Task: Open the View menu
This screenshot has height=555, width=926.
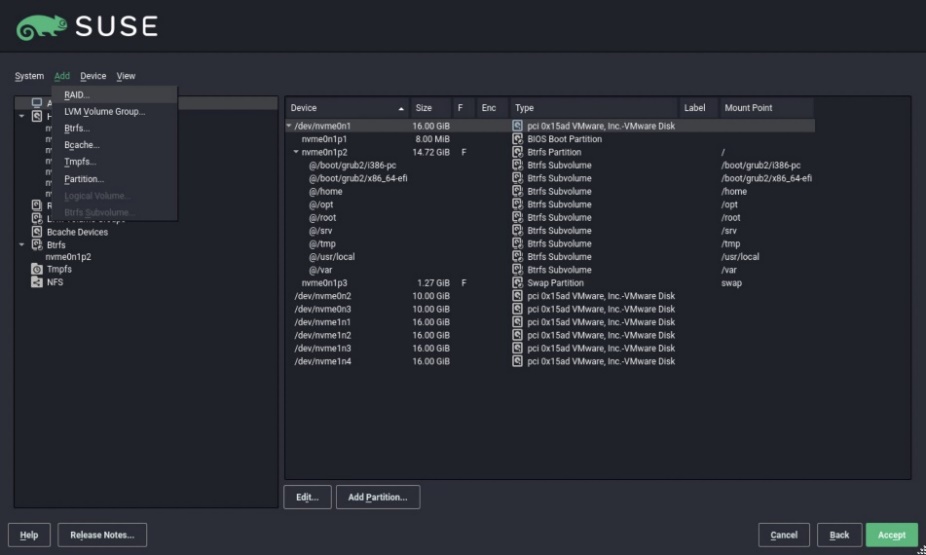Action: (126, 76)
